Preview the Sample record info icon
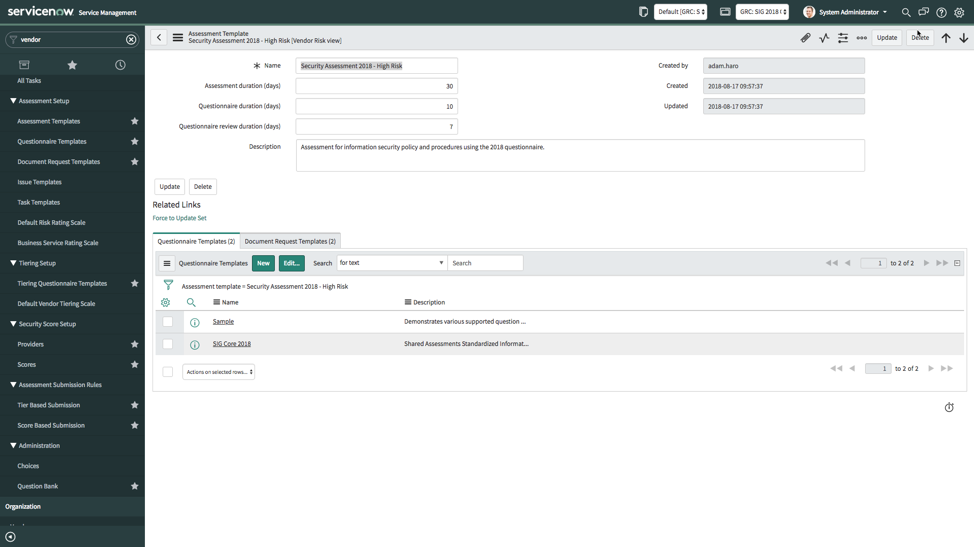This screenshot has width=974, height=547. pyautogui.click(x=194, y=322)
